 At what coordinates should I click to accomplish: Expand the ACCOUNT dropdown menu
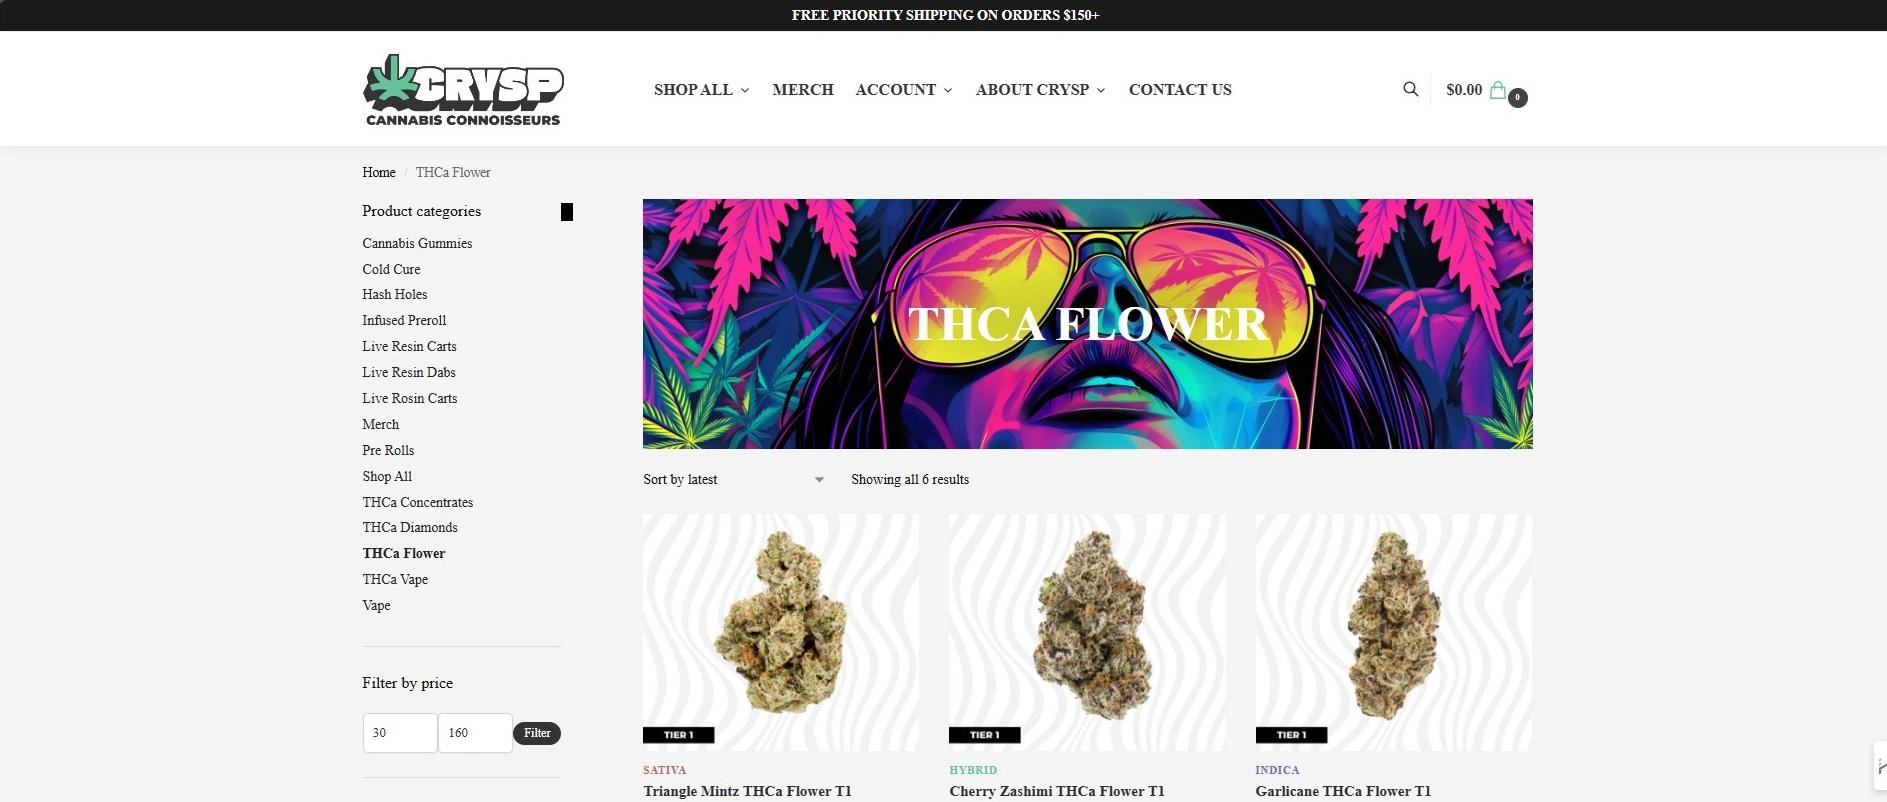[x=904, y=90]
